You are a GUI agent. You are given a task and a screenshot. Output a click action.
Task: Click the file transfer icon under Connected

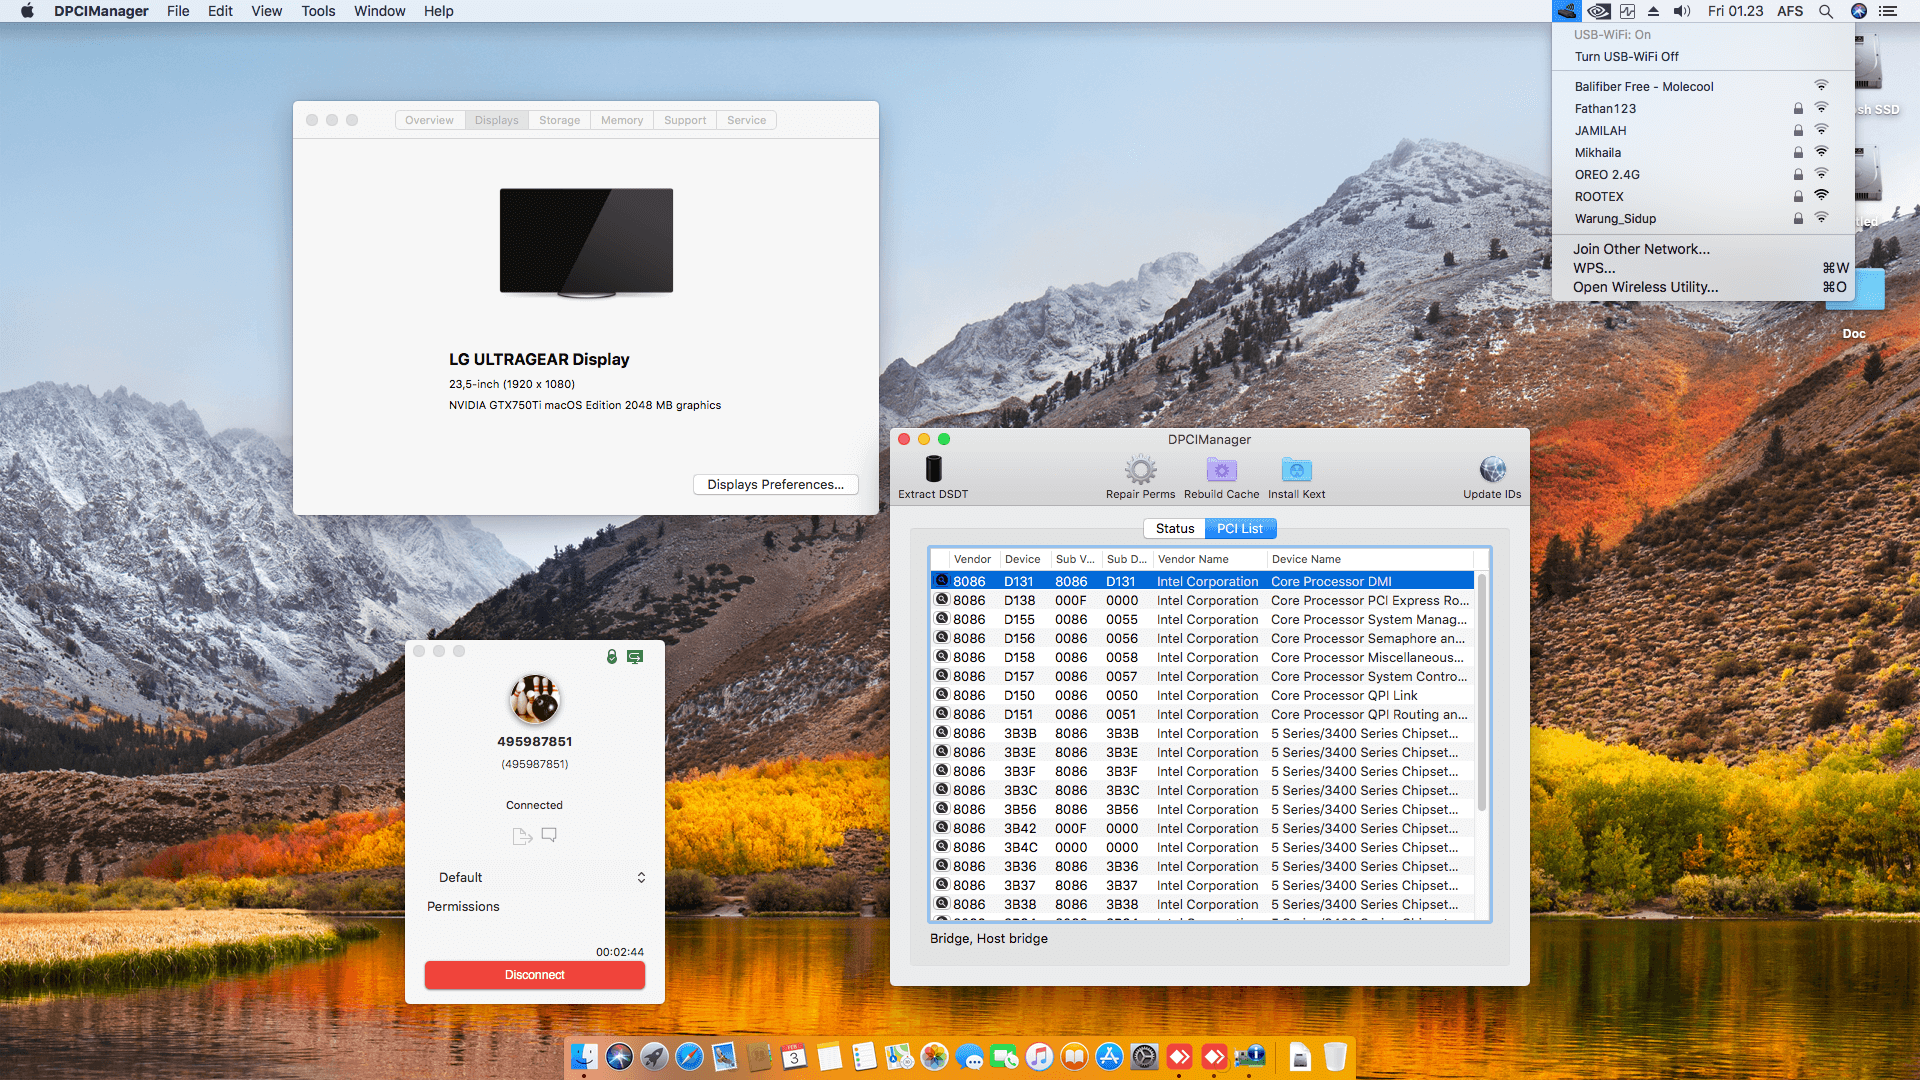coord(522,836)
